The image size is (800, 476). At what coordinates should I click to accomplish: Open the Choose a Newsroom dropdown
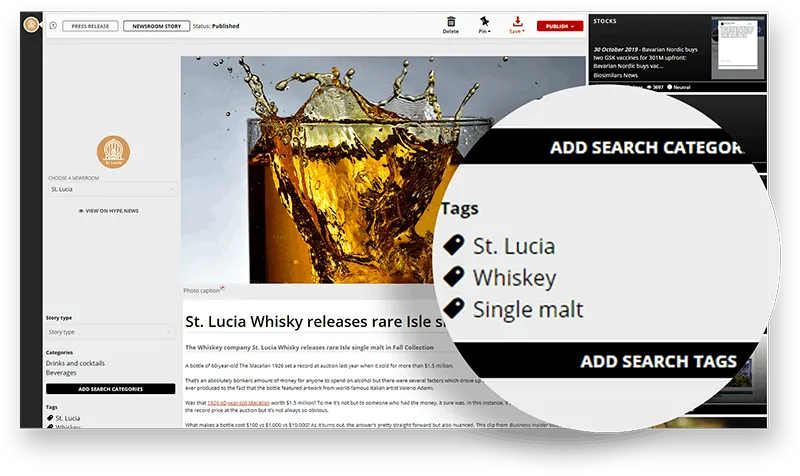pos(113,189)
